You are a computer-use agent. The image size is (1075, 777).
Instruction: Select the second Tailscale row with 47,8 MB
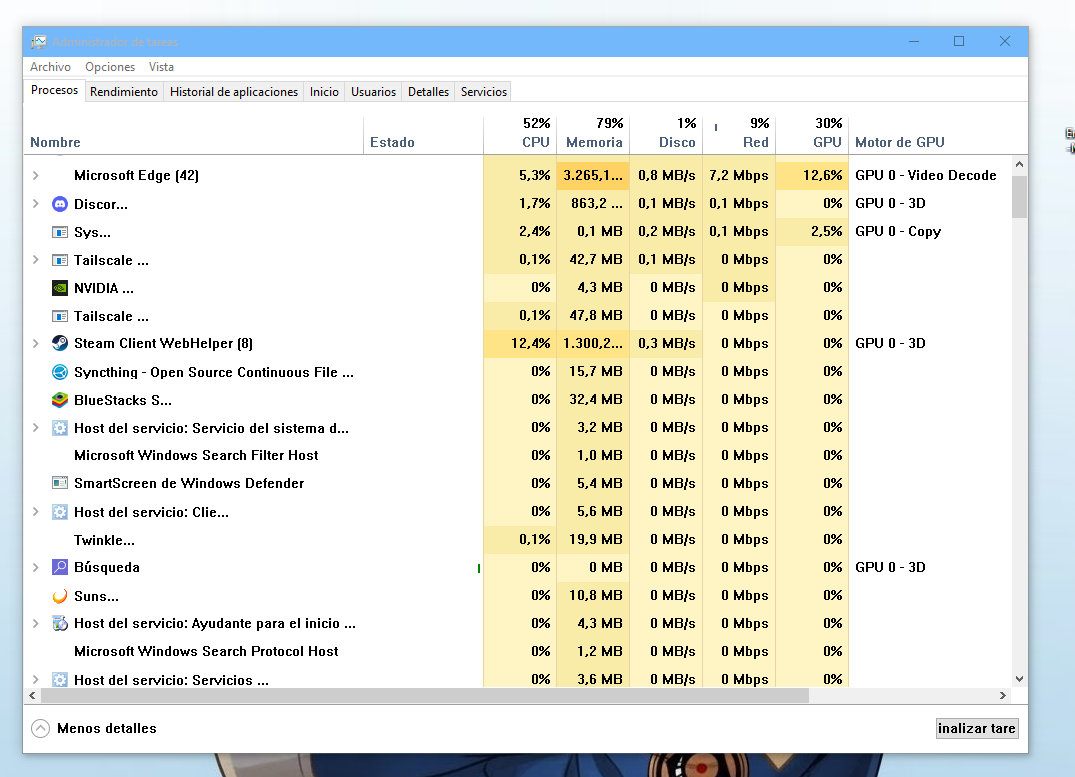518,316
